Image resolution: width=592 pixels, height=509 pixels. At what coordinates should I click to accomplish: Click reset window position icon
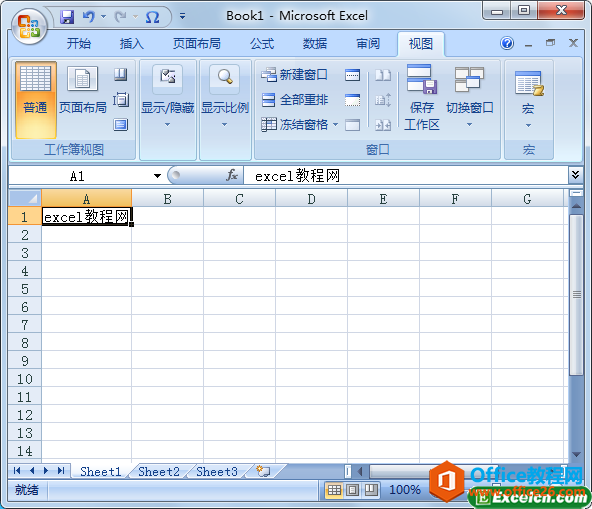(383, 125)
